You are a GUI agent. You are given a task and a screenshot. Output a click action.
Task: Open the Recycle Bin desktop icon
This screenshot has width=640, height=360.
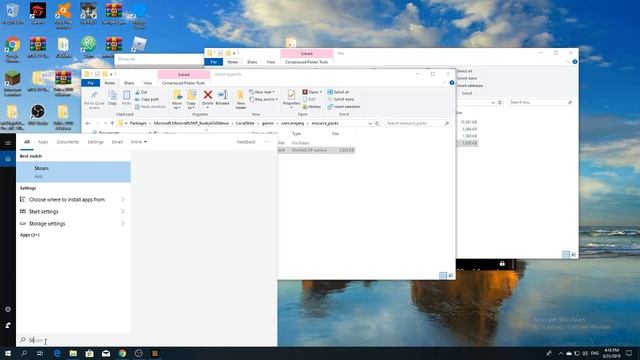click(x=13, y=14)
